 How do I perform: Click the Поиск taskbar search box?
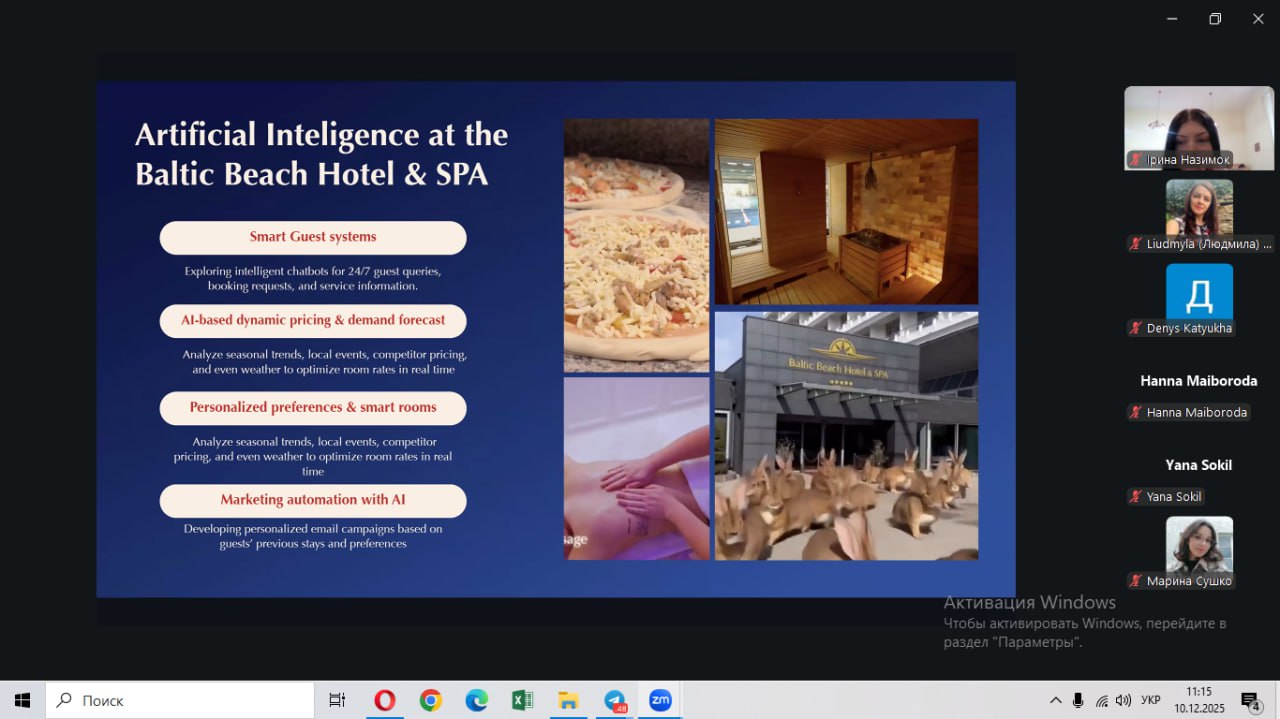(180, 700)
